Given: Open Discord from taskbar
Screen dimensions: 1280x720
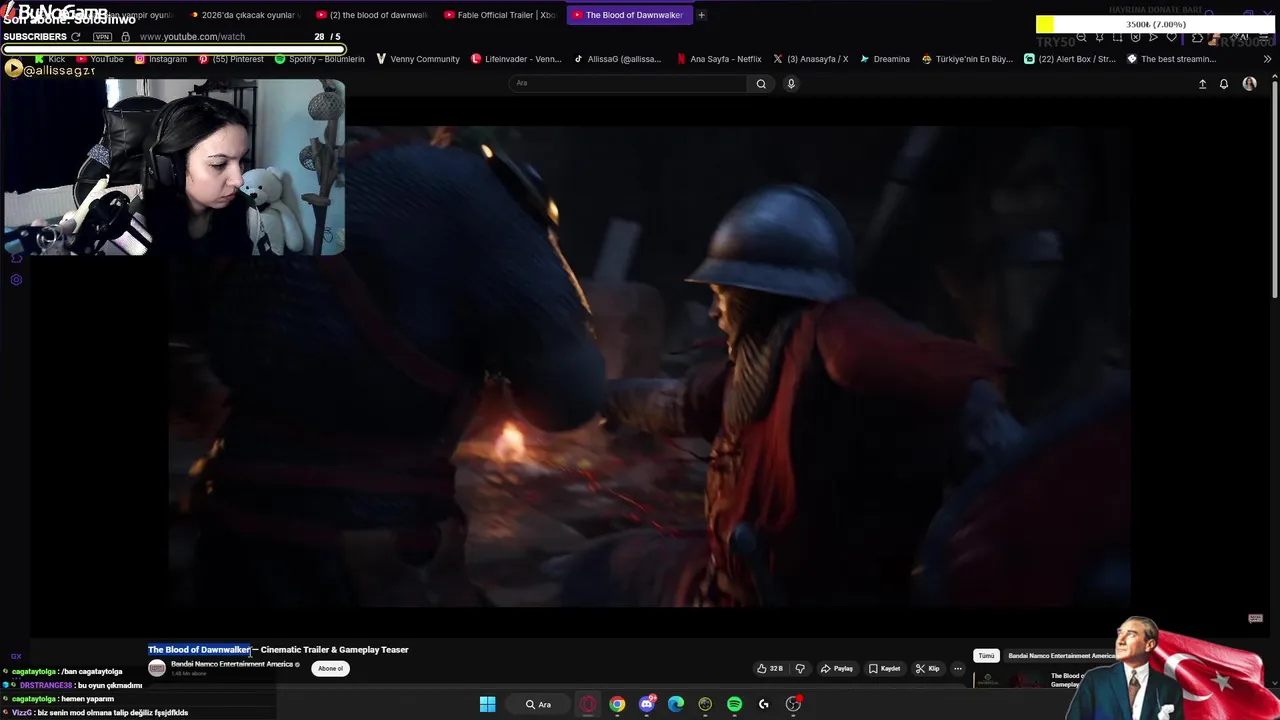Looking at the screenshot, I should click(647, 704).
